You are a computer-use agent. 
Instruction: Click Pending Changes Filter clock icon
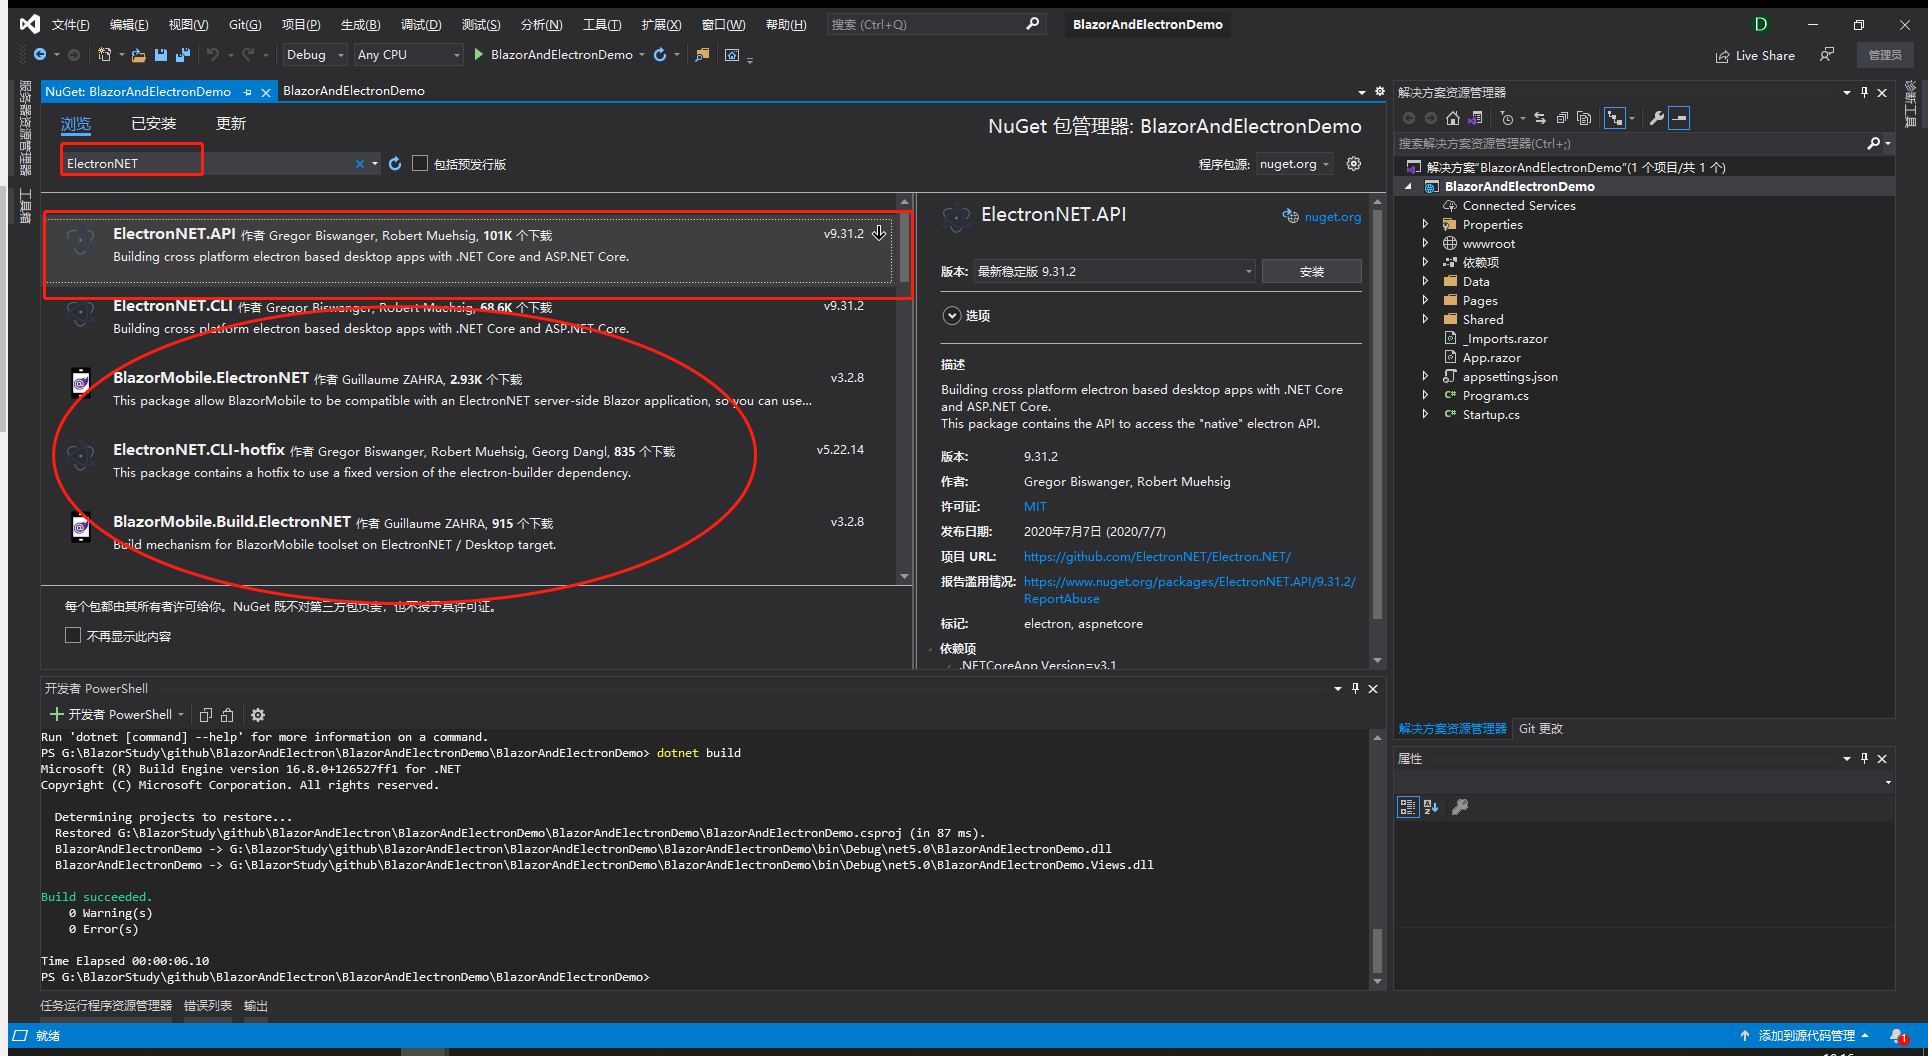1507,118
